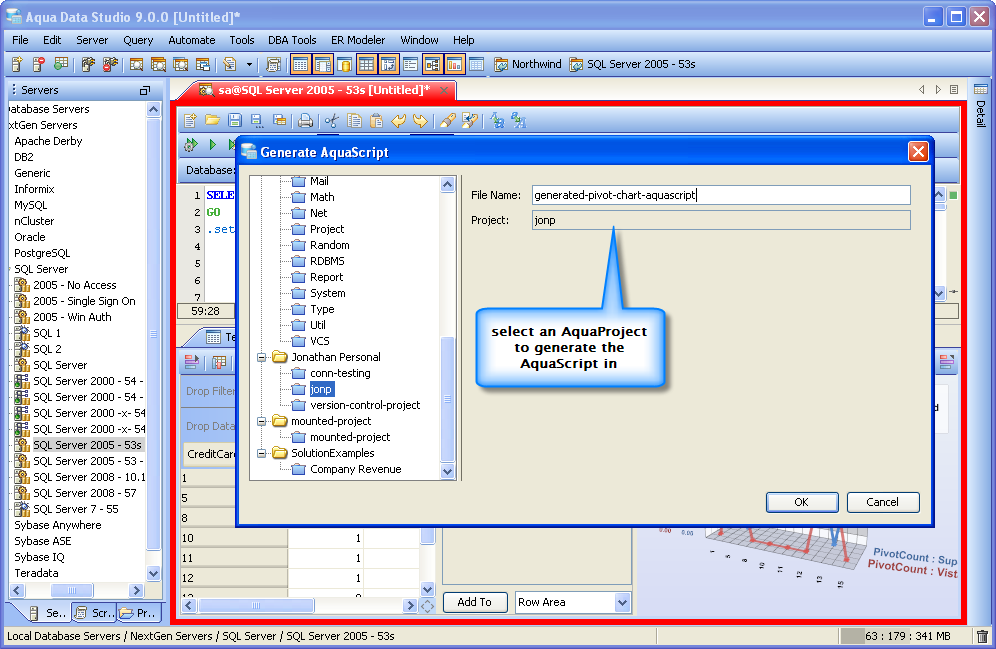996x649 pixels.
Task: Open the Query menu
Action: click(x=138, y=40)
